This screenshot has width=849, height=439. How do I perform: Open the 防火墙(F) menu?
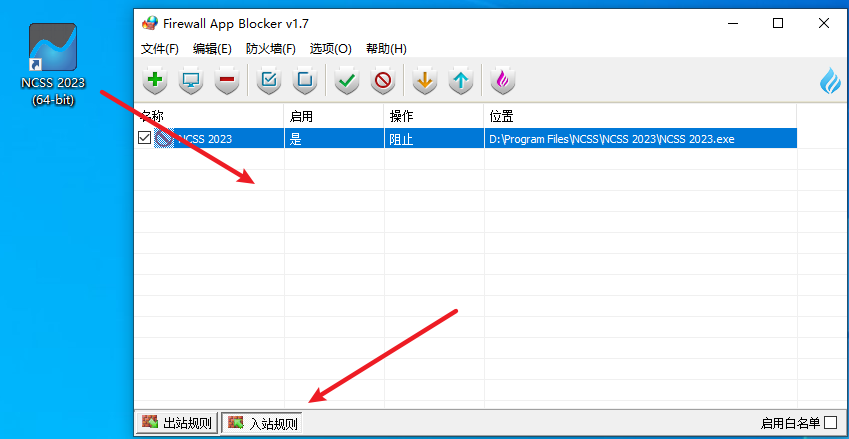click(270, 48)
